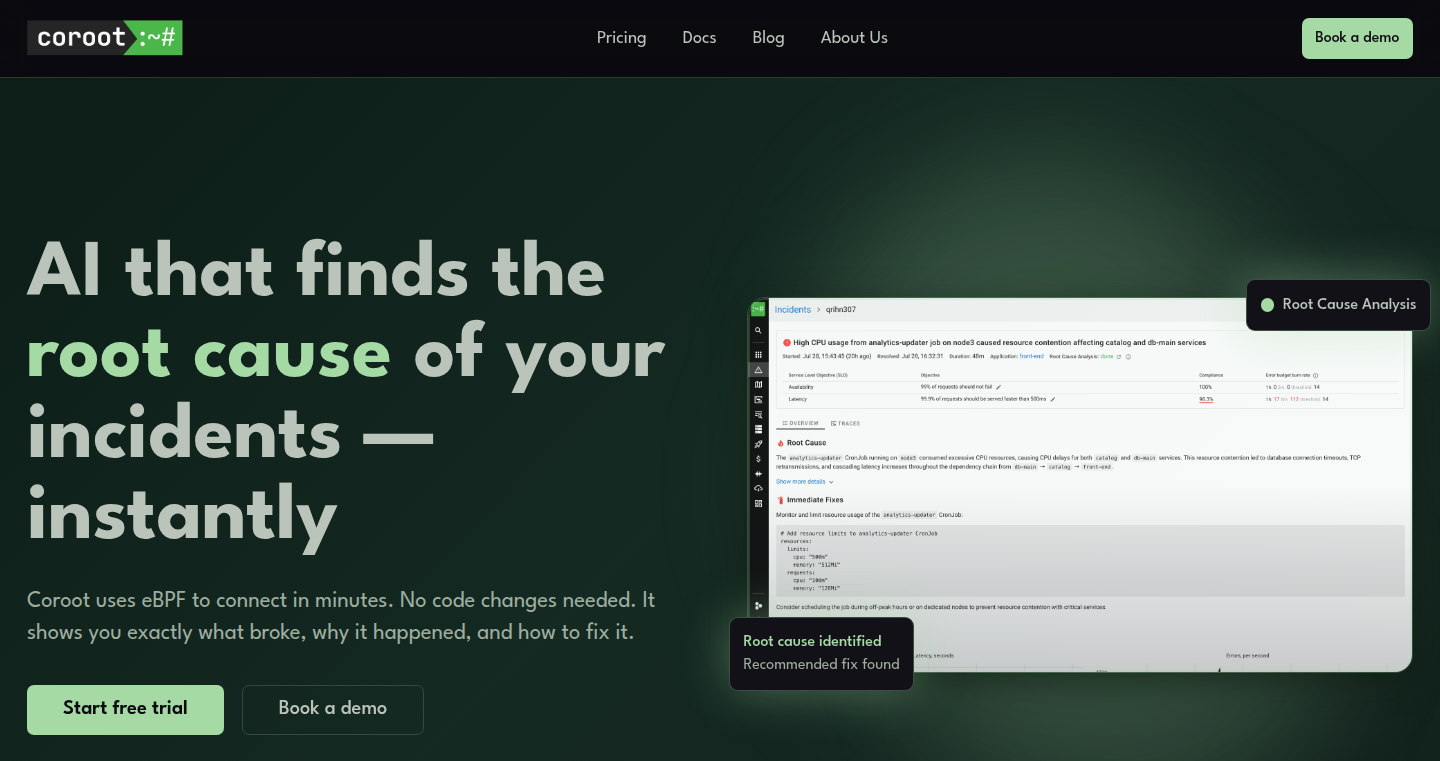The image size is (1440, 761).
Task: Click the Latency SLO row label
Action: (798, 399)
